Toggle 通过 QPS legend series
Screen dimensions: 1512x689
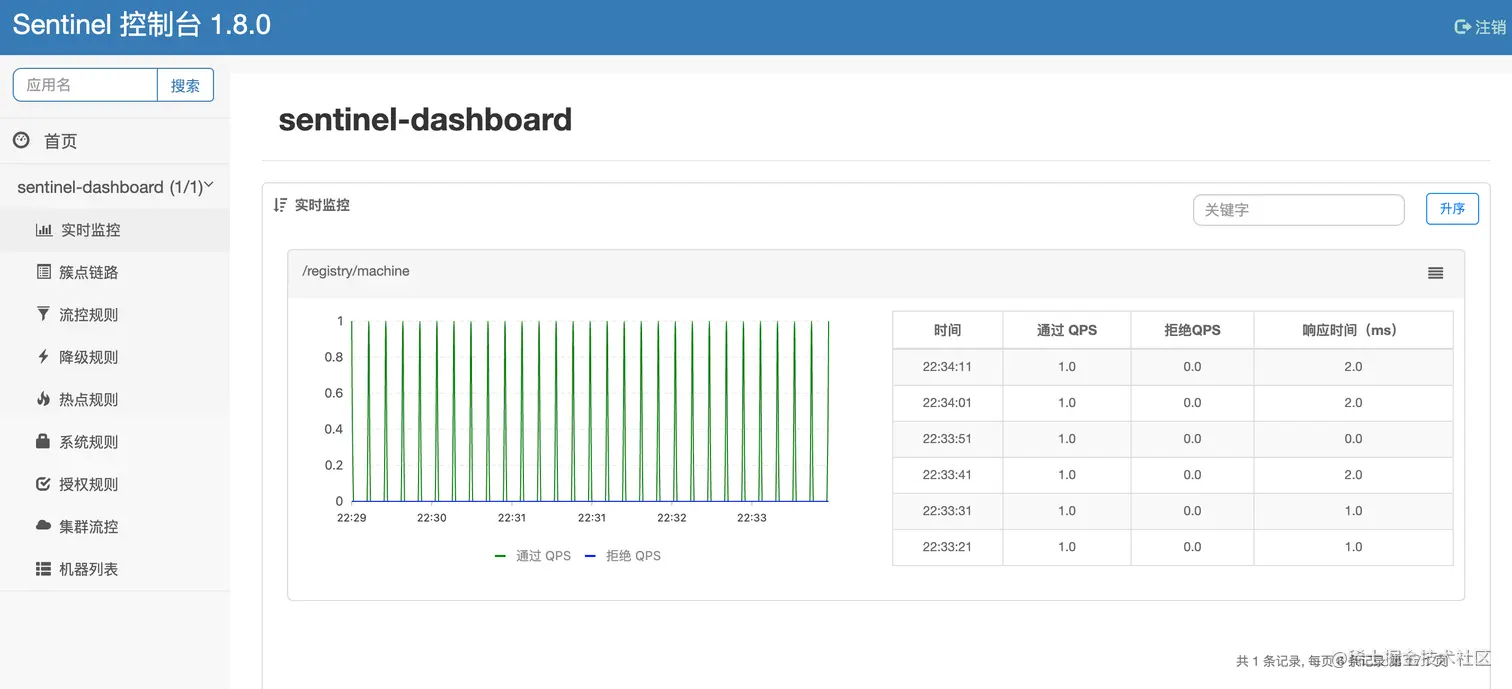533,556
